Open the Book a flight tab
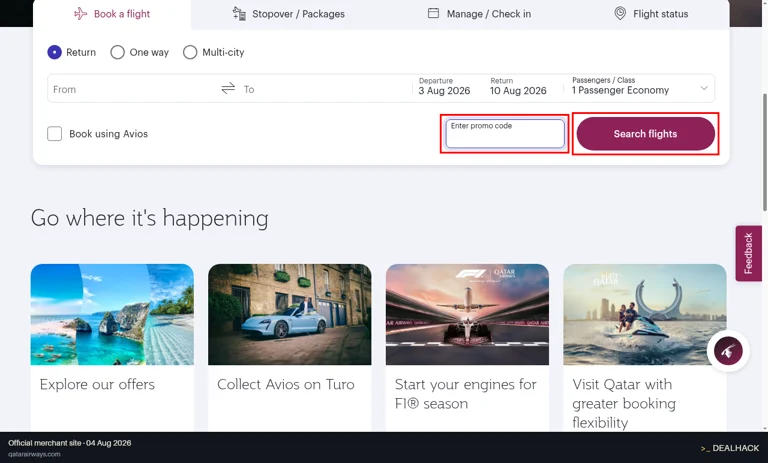The image size is (768, 463). tap(112, 14)
